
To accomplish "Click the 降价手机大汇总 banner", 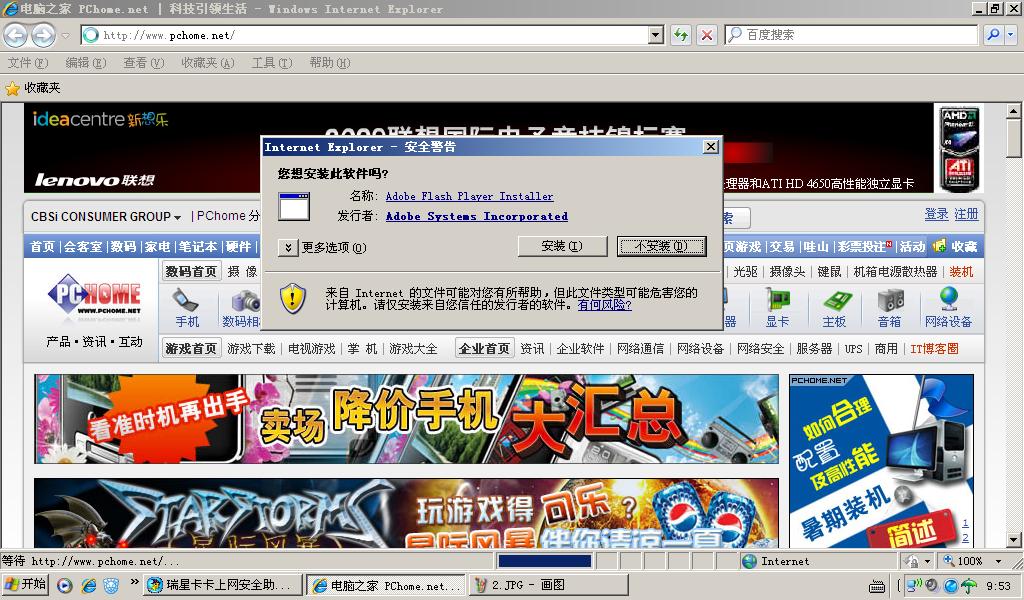I will click(406, 418).
